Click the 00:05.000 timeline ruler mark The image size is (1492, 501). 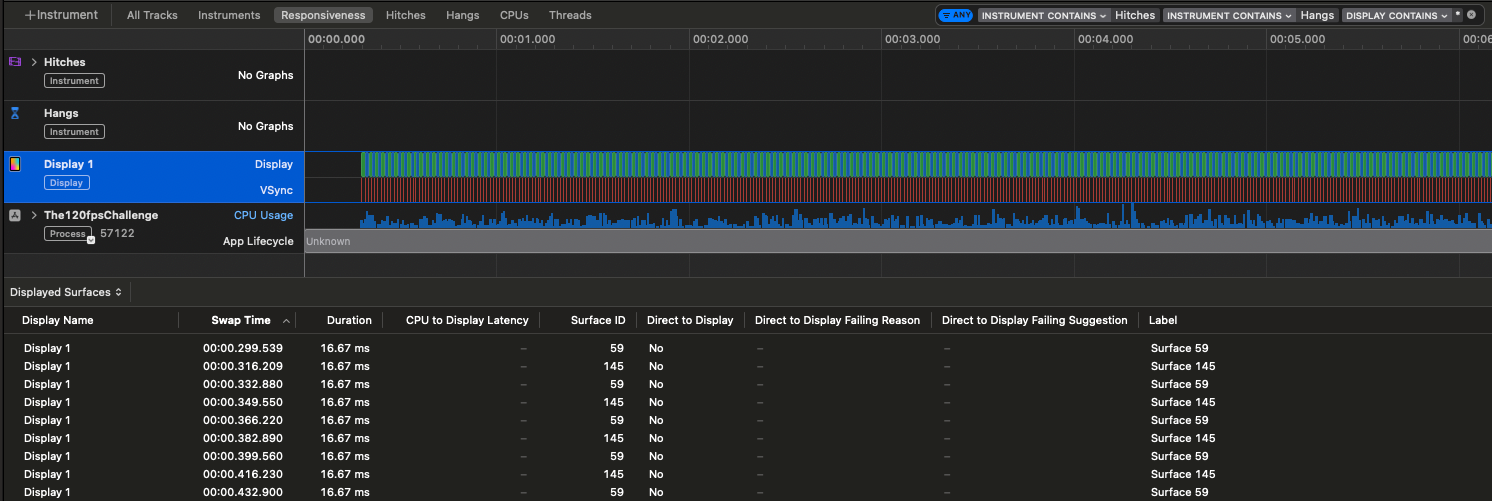[1298, 39]
